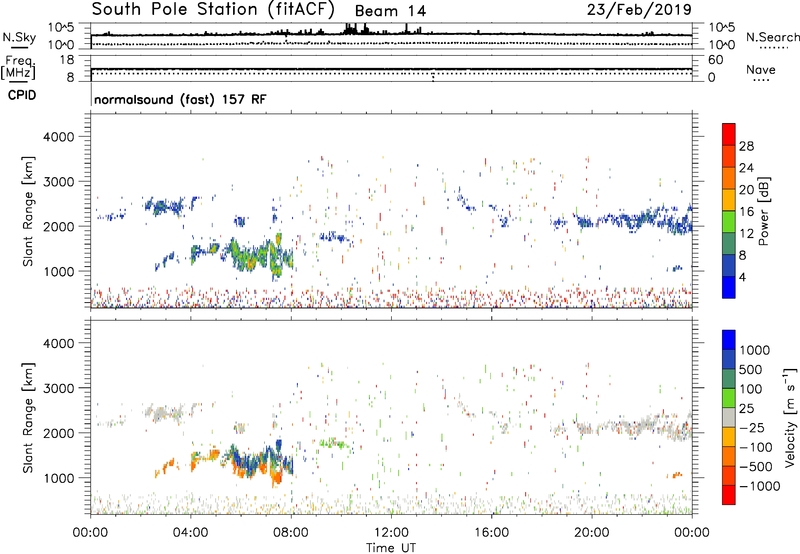Click the '4000' tick on power panel
Image resolution: width=800 pixels, height=554 pixels.
click(x=59, y=137)
